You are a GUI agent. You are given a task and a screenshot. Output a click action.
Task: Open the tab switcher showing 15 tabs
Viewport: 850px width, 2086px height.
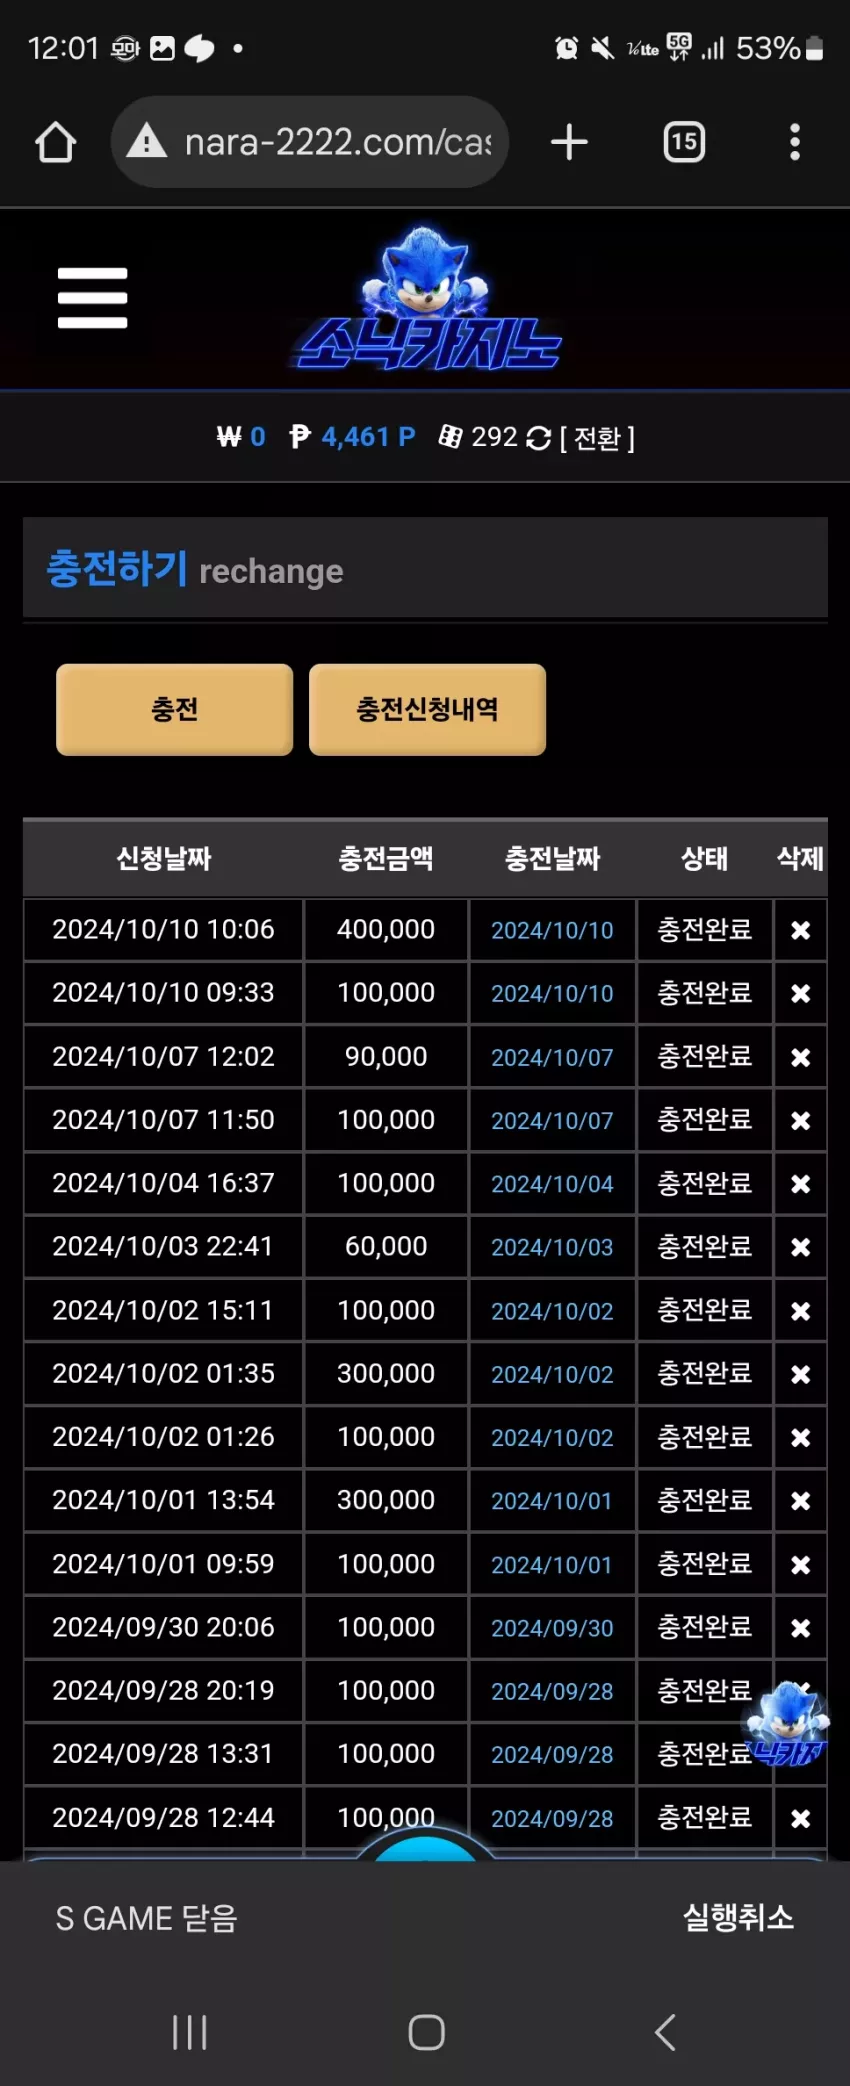tap(684, 142)
